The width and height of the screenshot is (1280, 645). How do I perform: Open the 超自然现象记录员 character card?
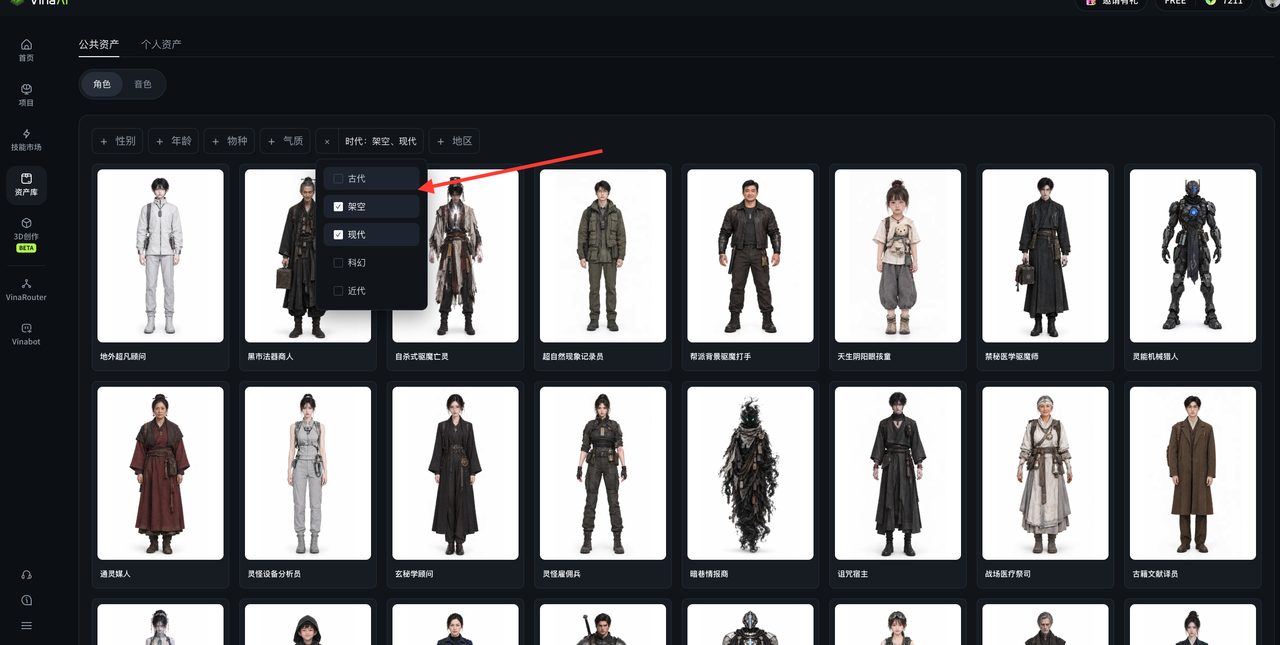[x=603, y=267]
